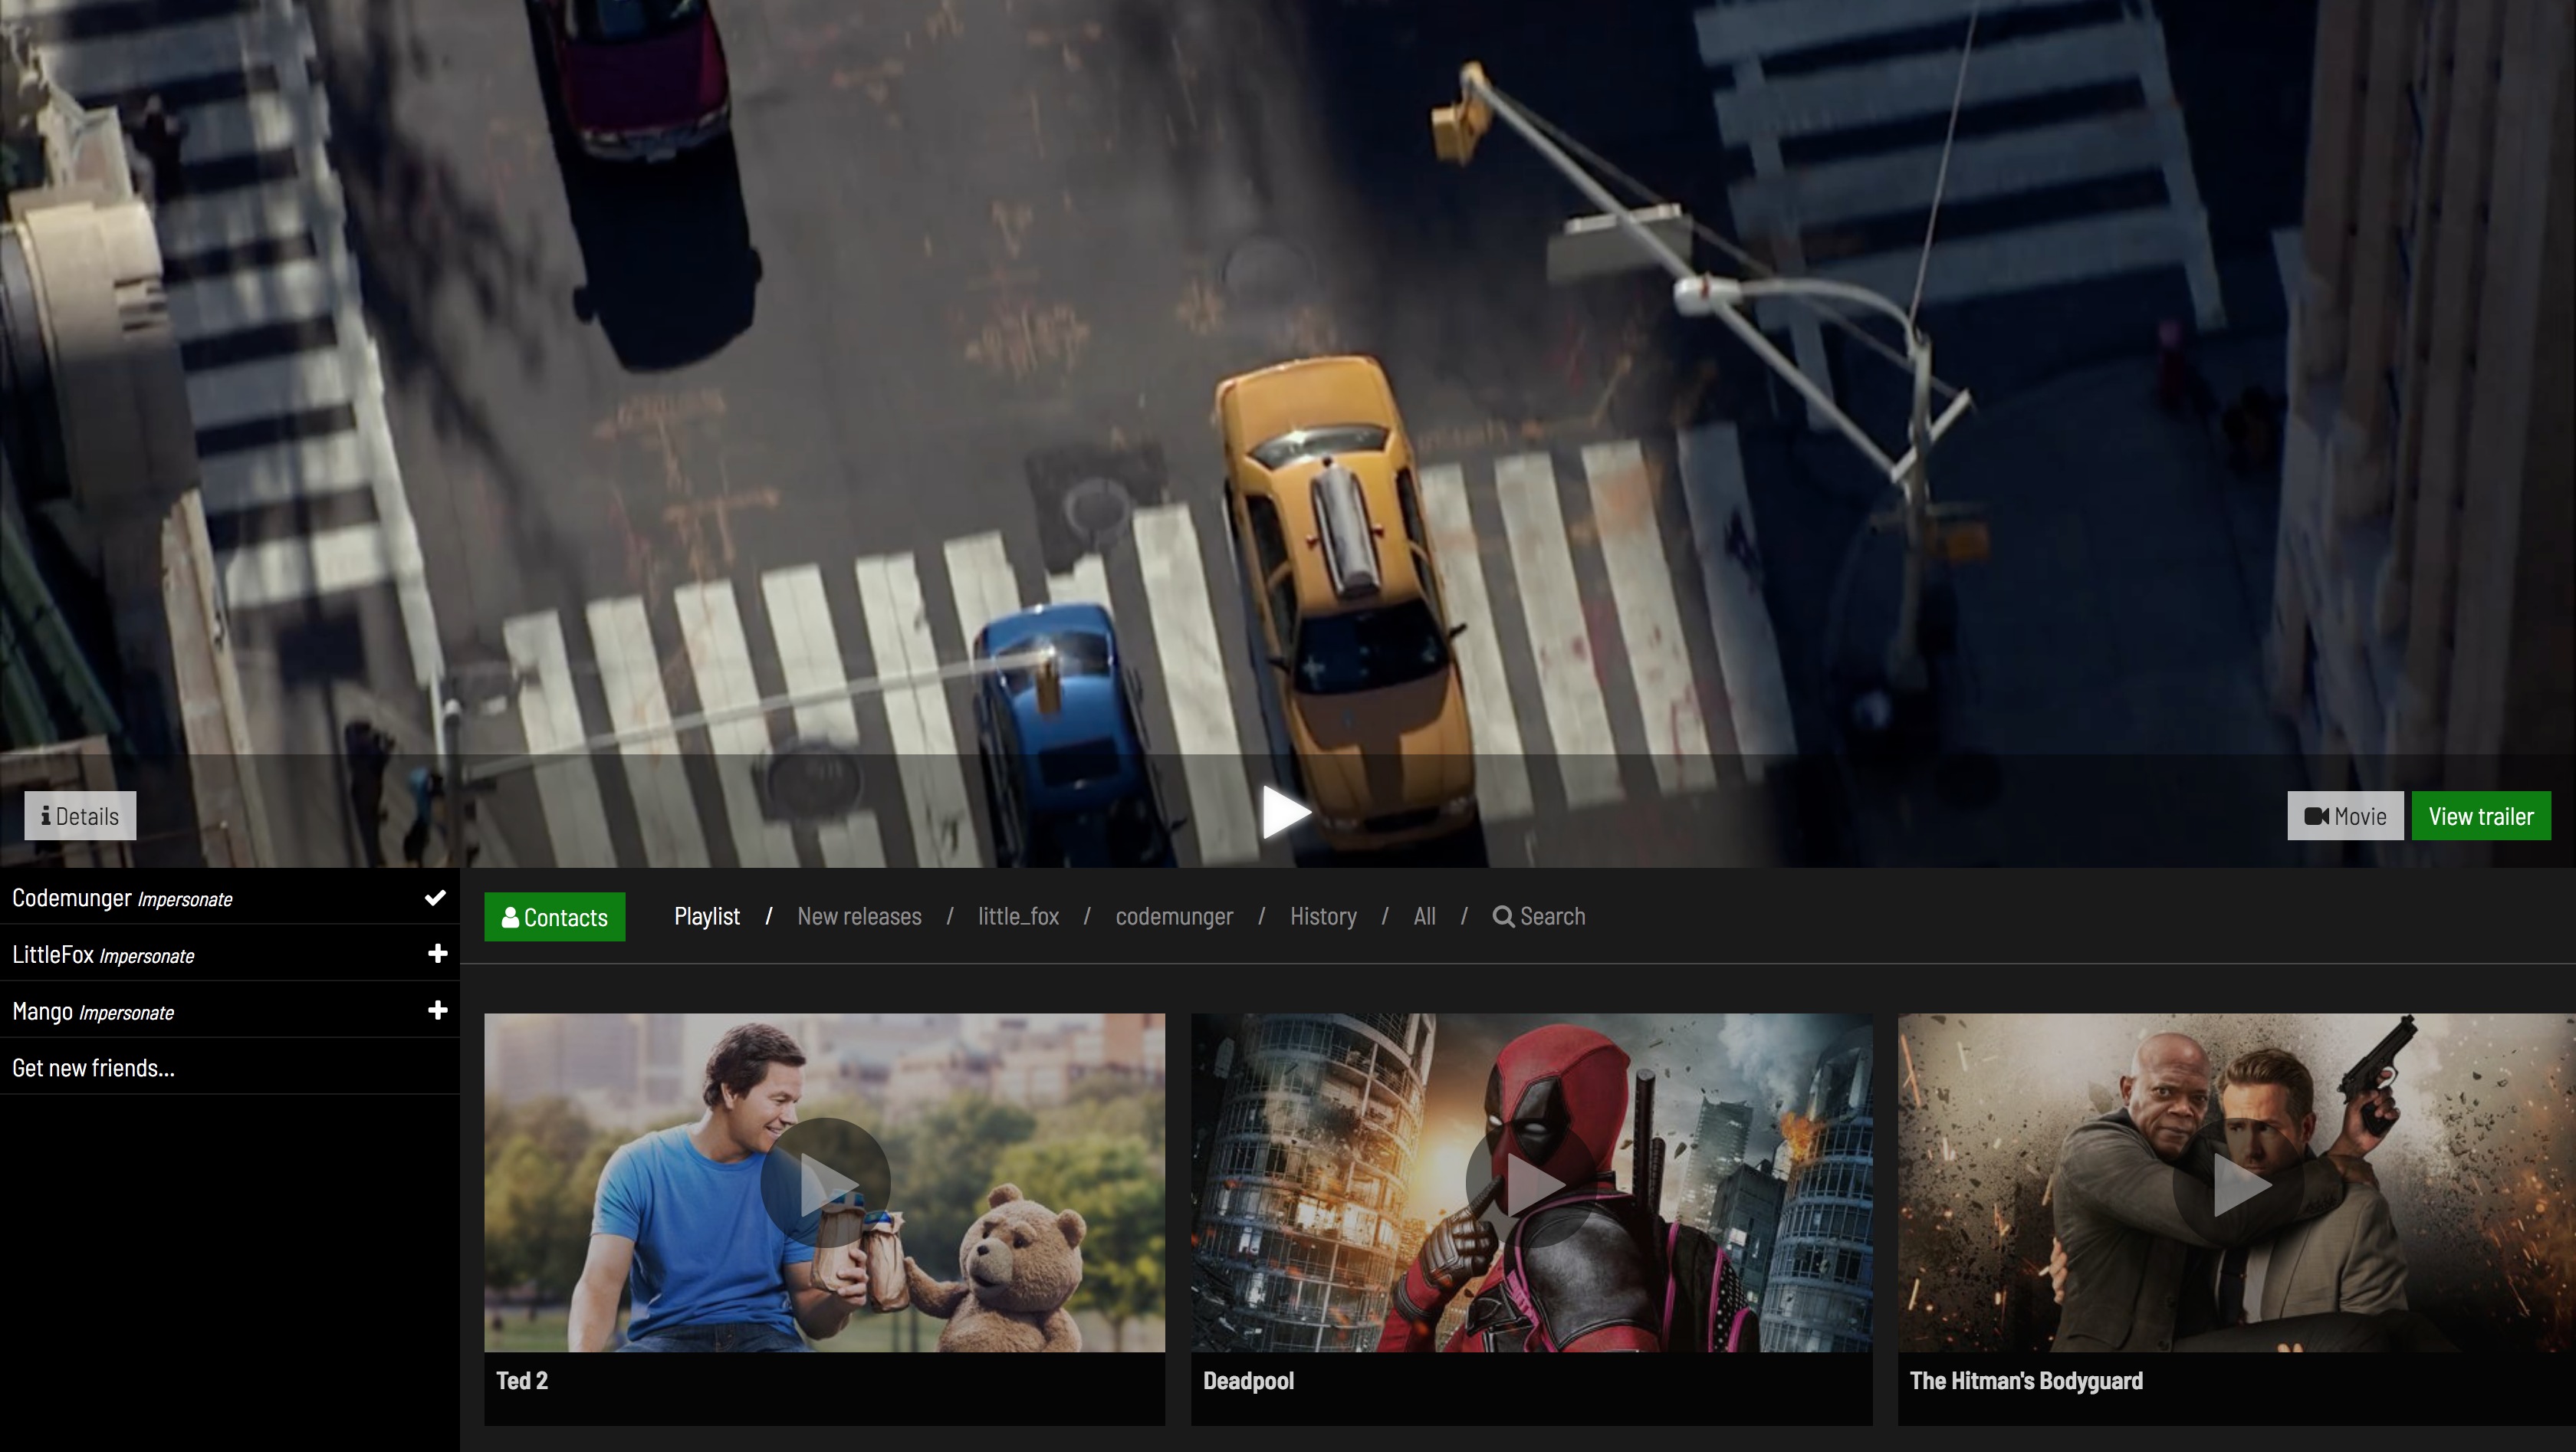Image resolution: width=2576 pixels, height=1452 pixels.
Task: Click the plus icon next to LittleFox
Action: tap(437, 954)
